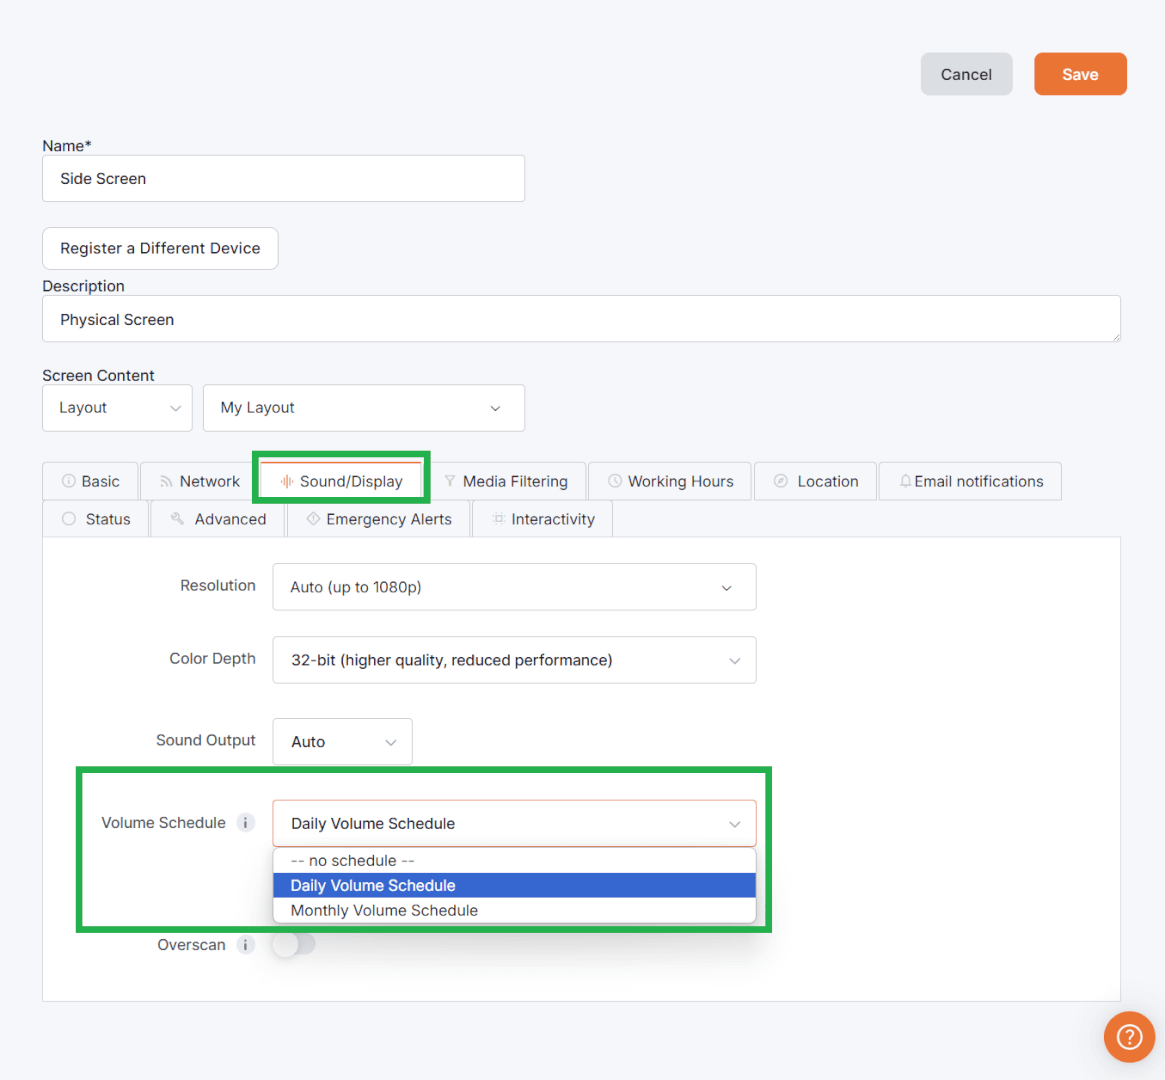The image size is (1165, 1080).
Task: Open the Sound Output dropdown
Action: pyautogui.click(x=342, y=741)
